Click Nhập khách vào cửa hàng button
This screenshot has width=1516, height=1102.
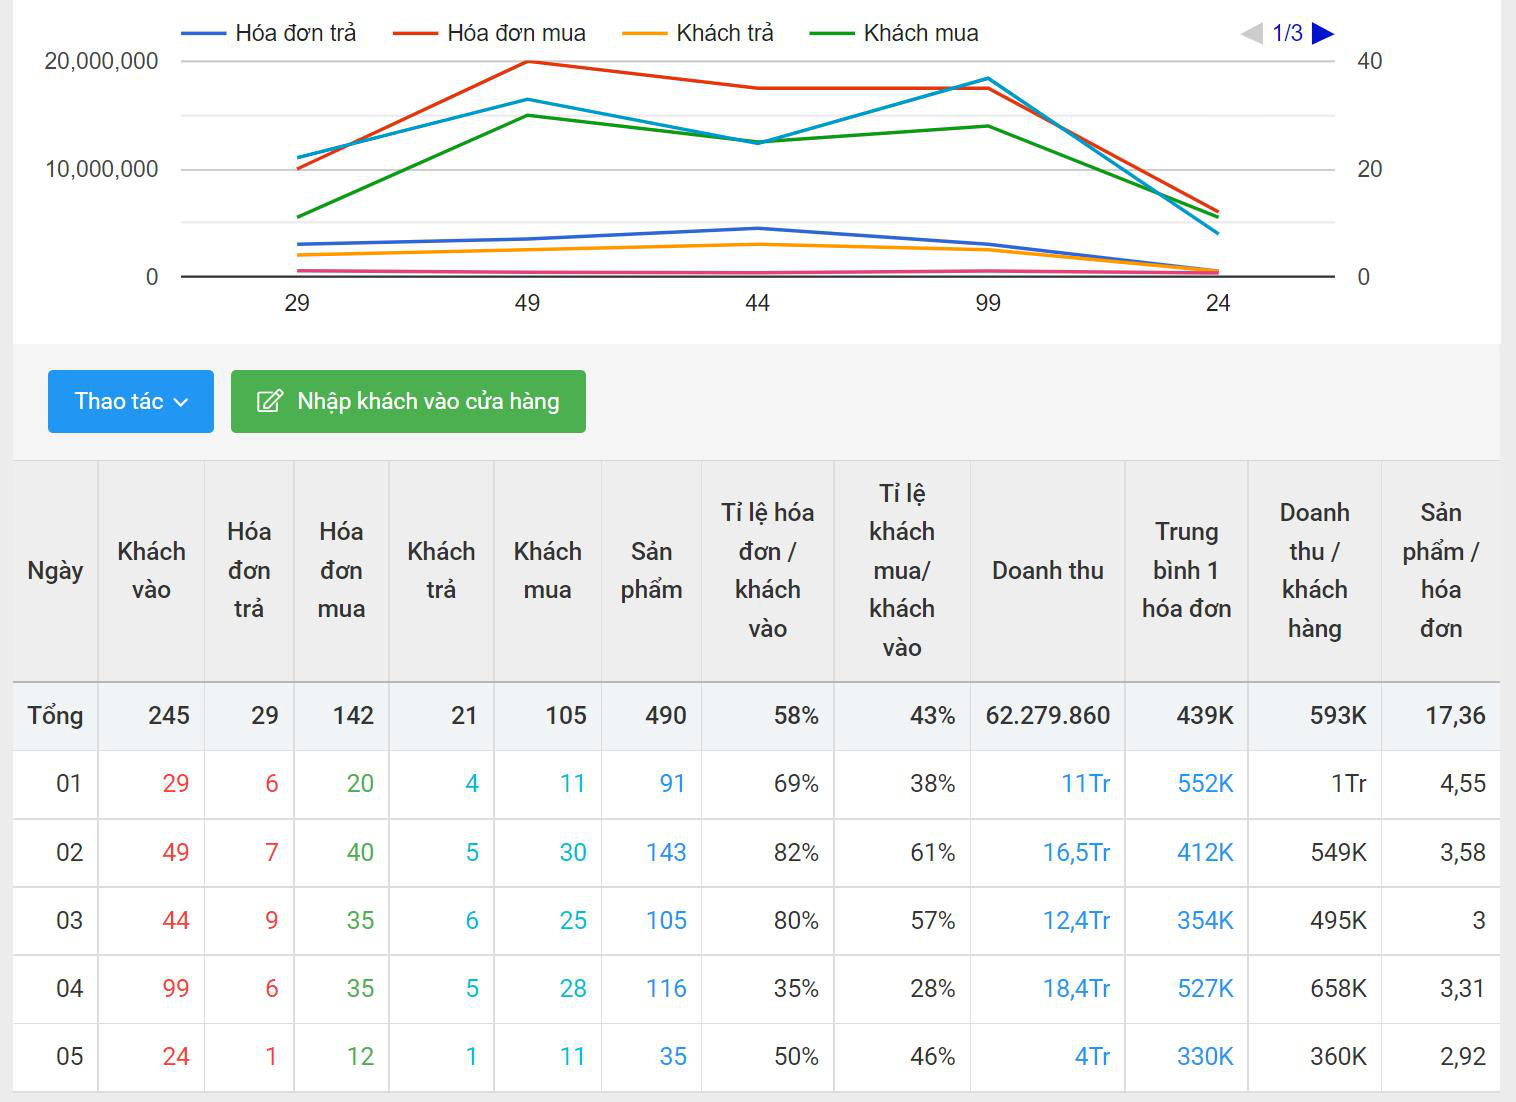tap(408, 401)
